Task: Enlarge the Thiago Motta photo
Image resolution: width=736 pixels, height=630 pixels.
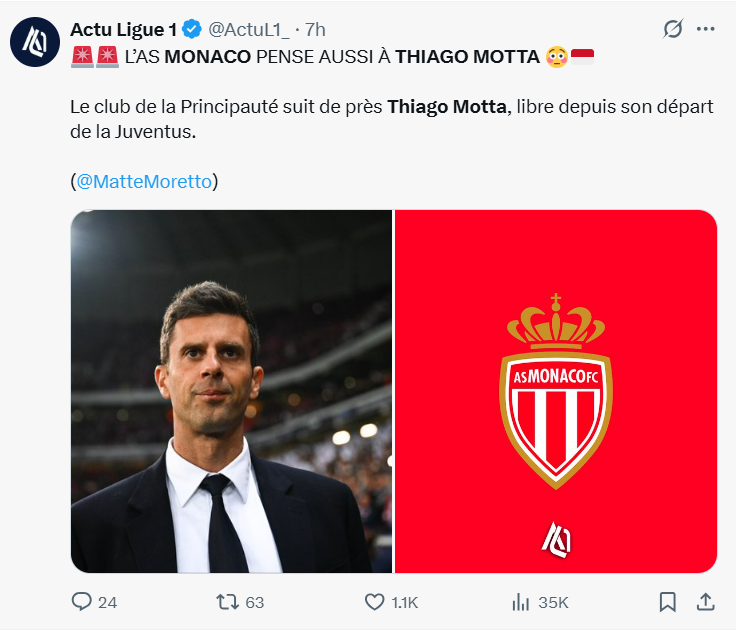Action: (231, 391)
